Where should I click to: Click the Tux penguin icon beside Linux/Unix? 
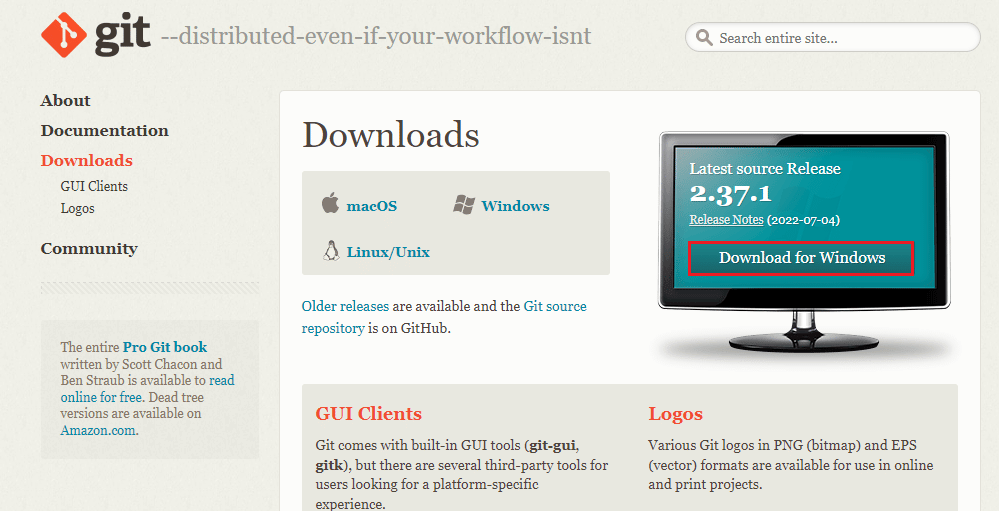pyautogui.click(x=331, y=251)
